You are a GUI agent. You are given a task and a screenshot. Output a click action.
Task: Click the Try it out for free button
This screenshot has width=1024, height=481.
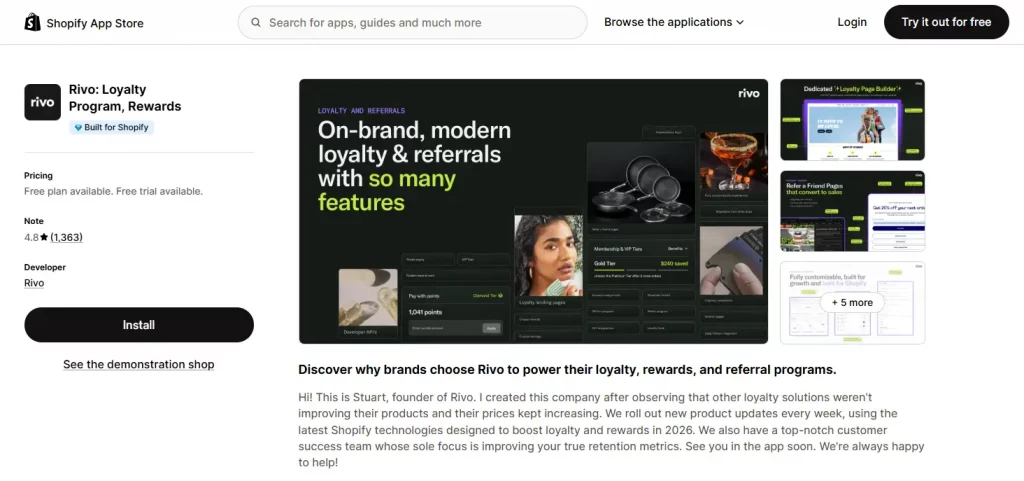946,22
